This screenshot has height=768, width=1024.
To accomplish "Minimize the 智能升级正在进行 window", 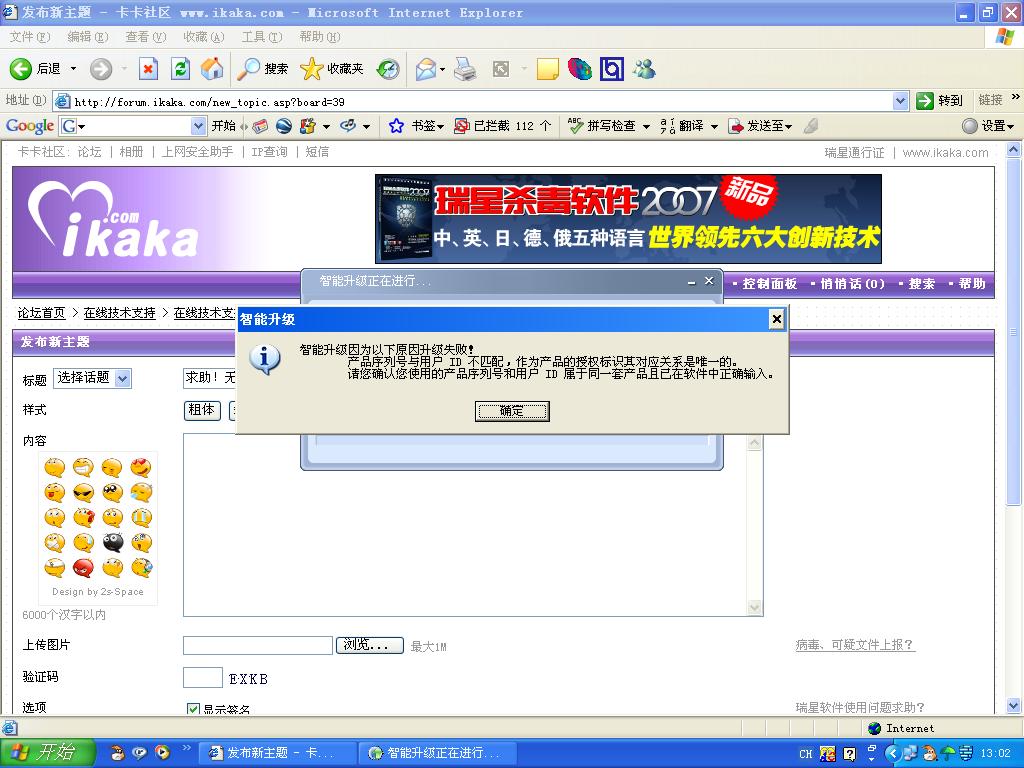I will (x=692, y=282).
